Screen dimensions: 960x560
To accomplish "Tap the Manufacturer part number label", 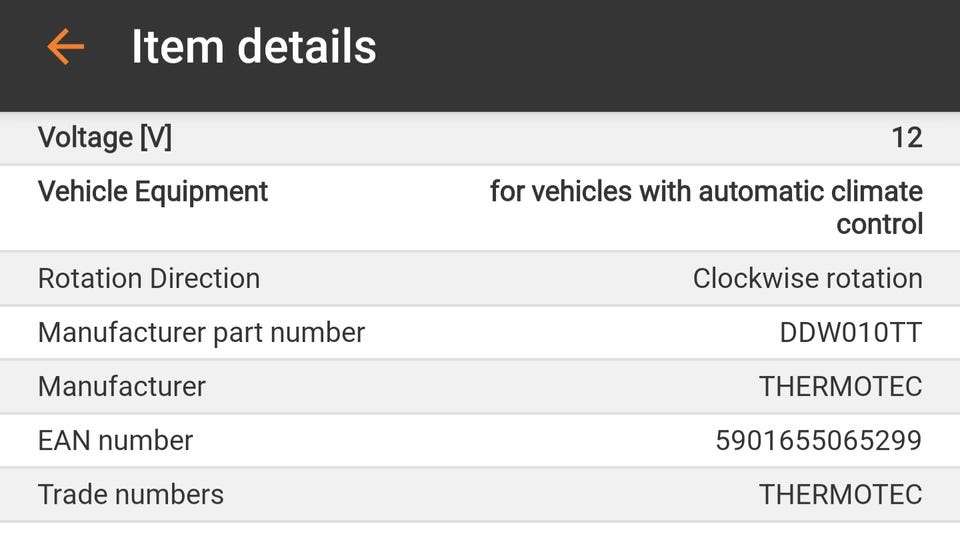I will [201, 332].
